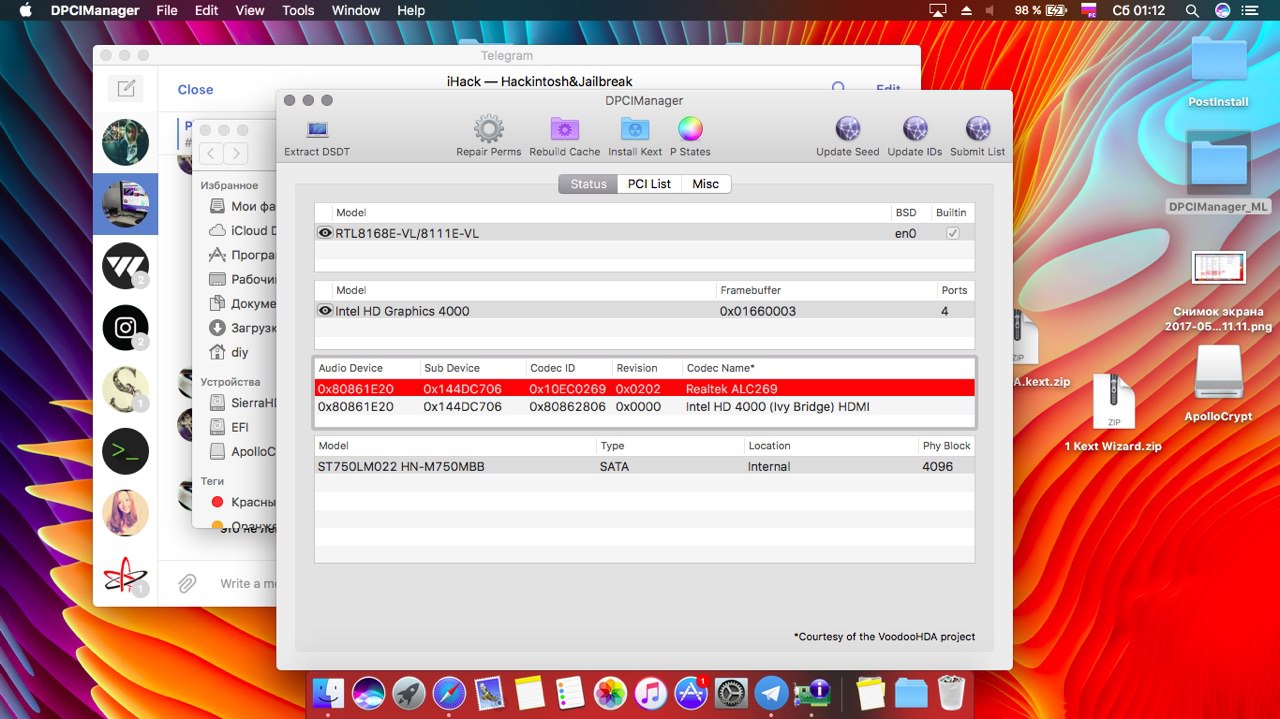Viewport: 1280px width, 719px height.
Task: Open the View menu
Action: (250, 10)
